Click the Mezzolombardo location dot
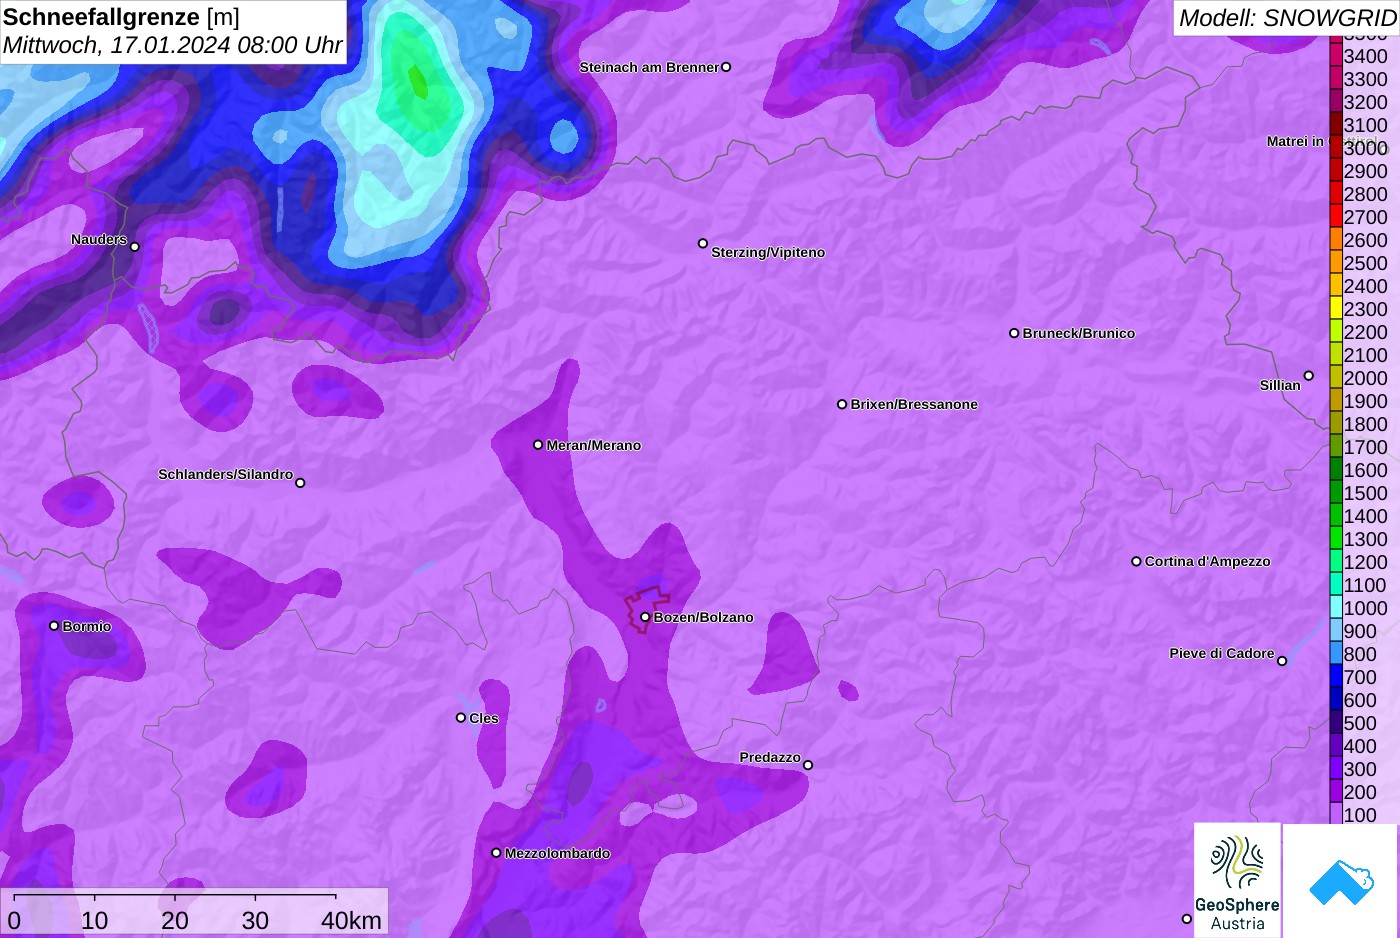The image size is (1400, 938). (496, 853)
